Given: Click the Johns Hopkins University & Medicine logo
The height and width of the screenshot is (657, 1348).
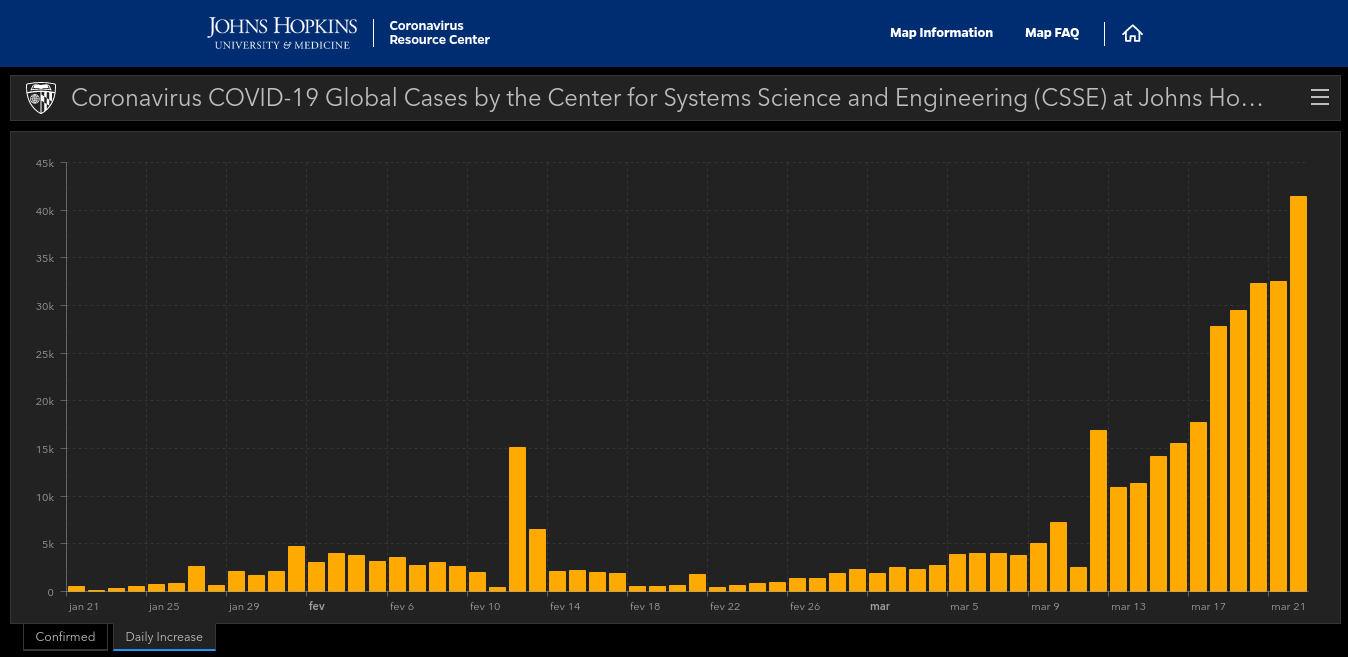Looking at the screenshot, I should [x=282, y=33].
